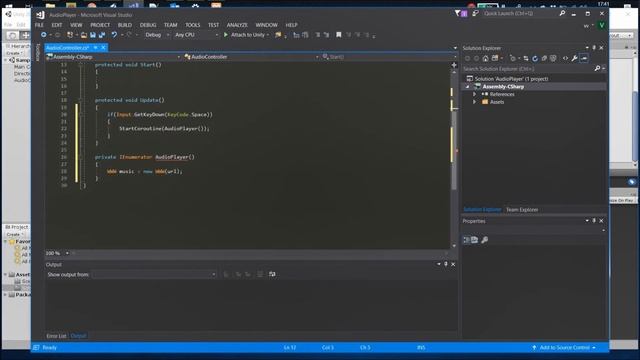The image size is (640, 360).
Task: Click the Clear All icon in Output panel
Action: point(260,274)
